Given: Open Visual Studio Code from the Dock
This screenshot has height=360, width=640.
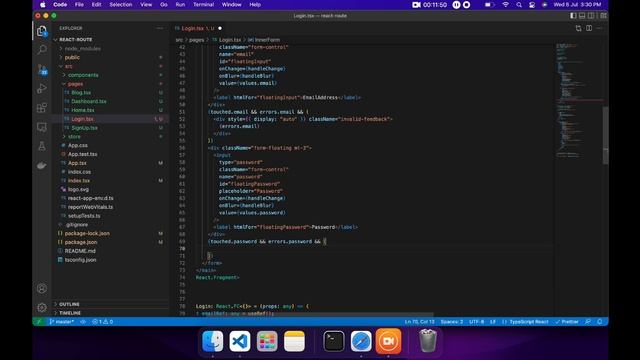Looking at the screenshot, I should (240, 341).
